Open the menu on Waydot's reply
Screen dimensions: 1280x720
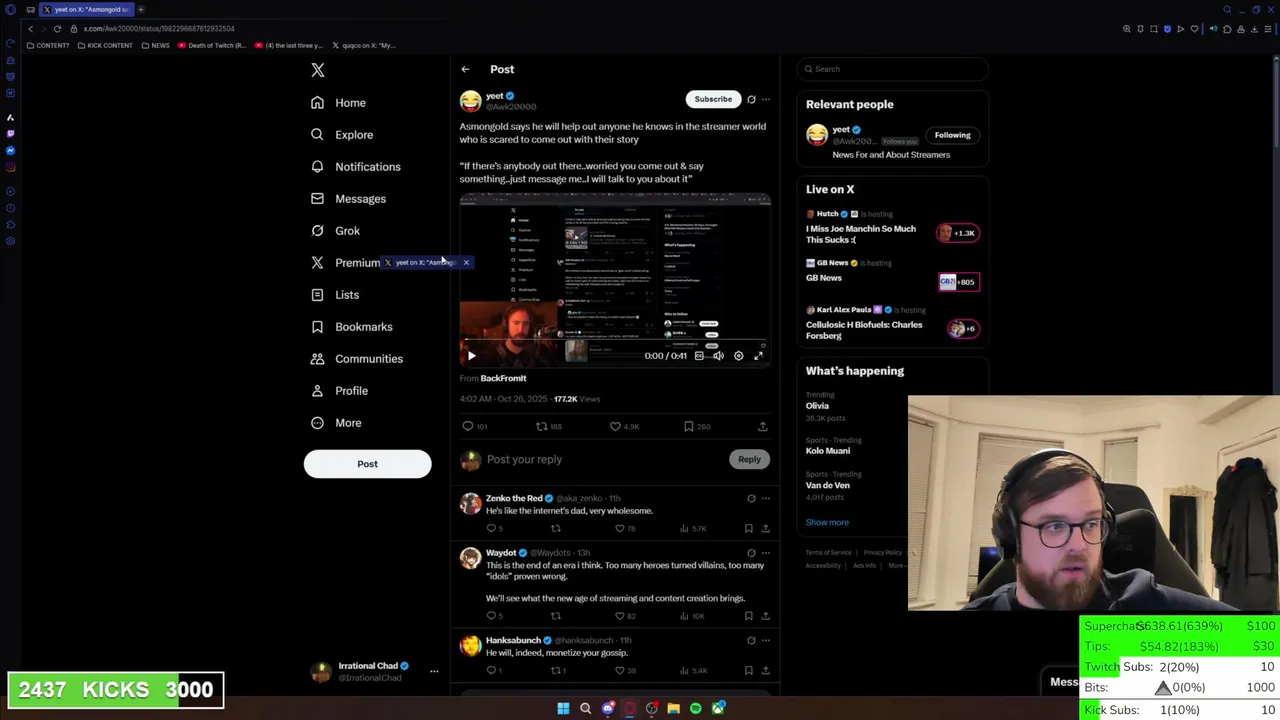(x=766, y=553)
